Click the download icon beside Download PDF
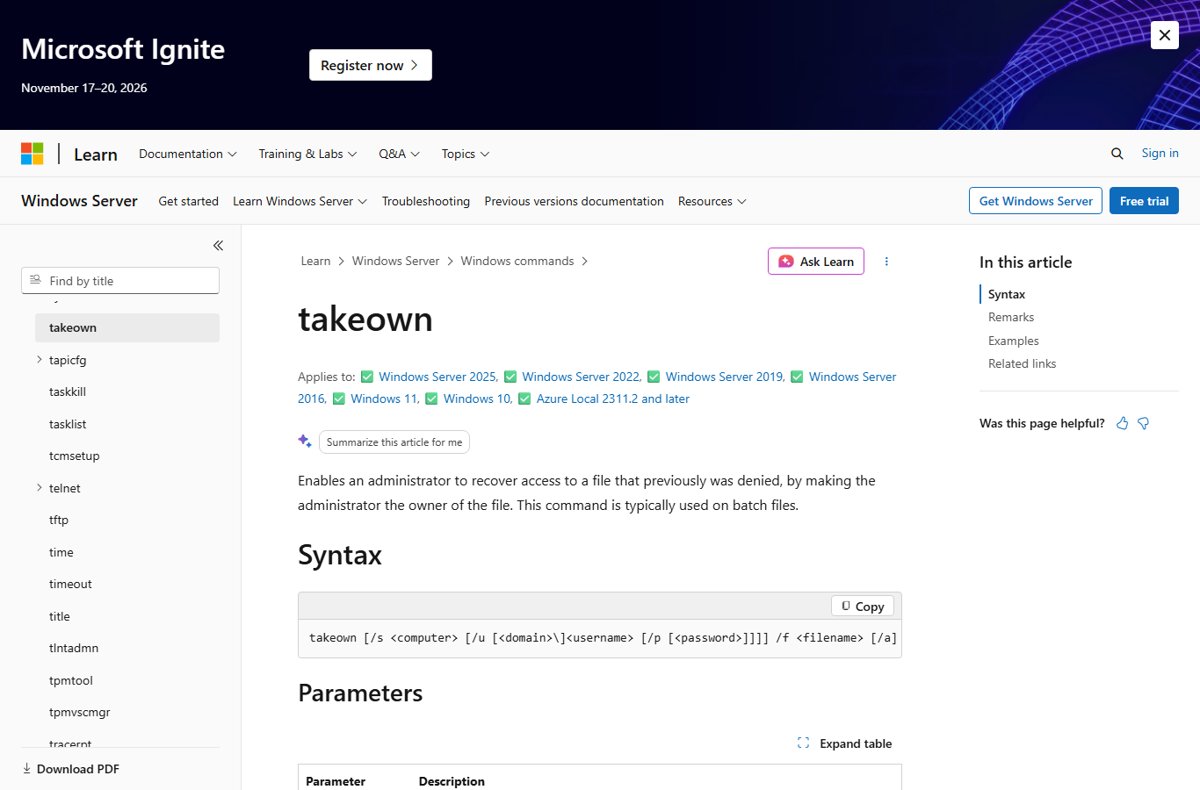This screenshot has width=1200, height=790. tap(27, 769)
